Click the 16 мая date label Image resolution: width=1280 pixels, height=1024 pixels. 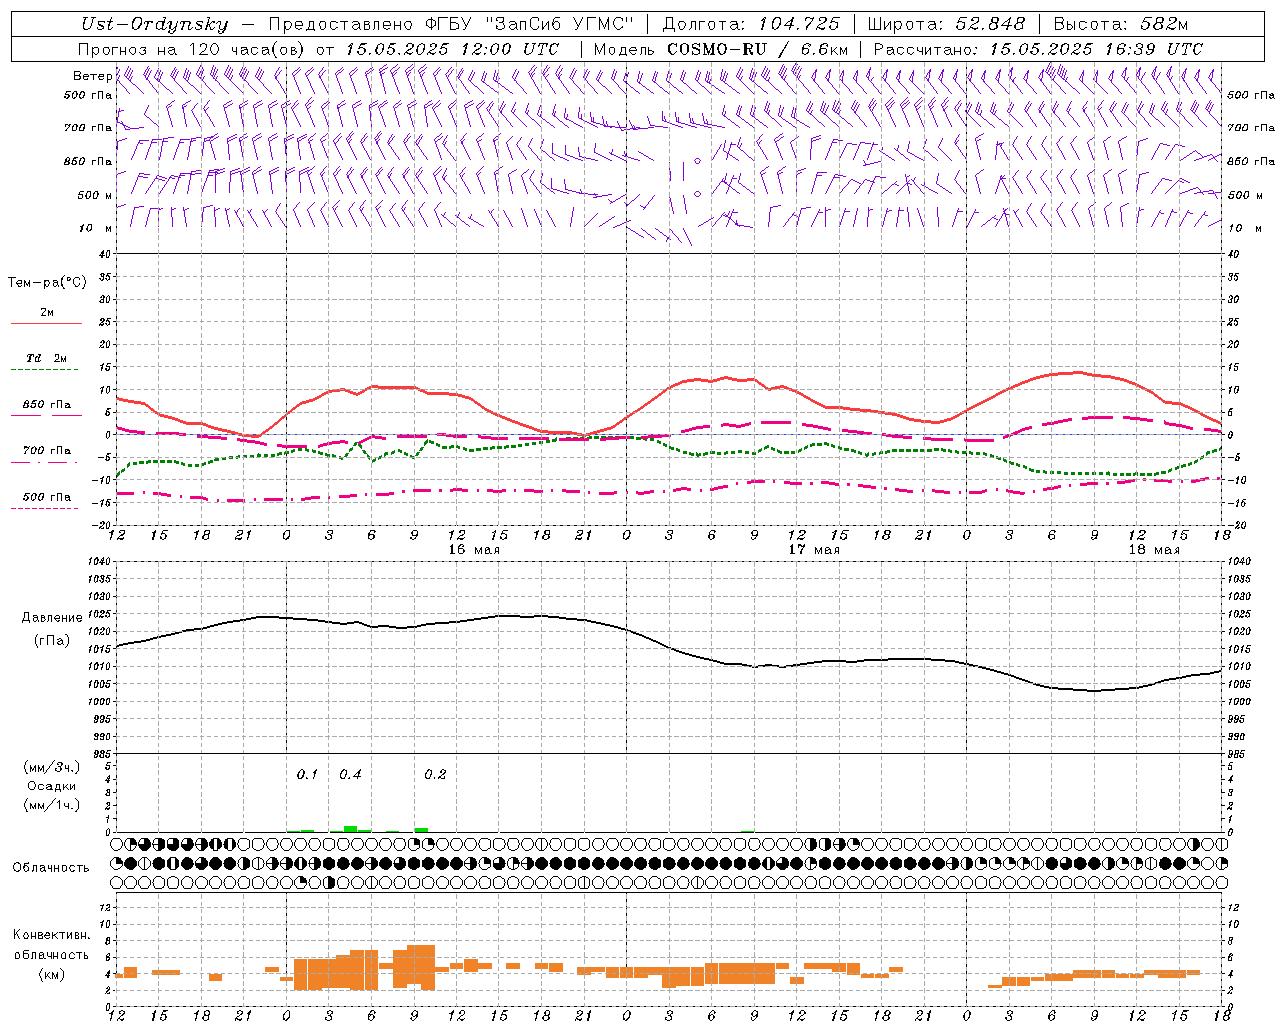[x=474, y=550]
